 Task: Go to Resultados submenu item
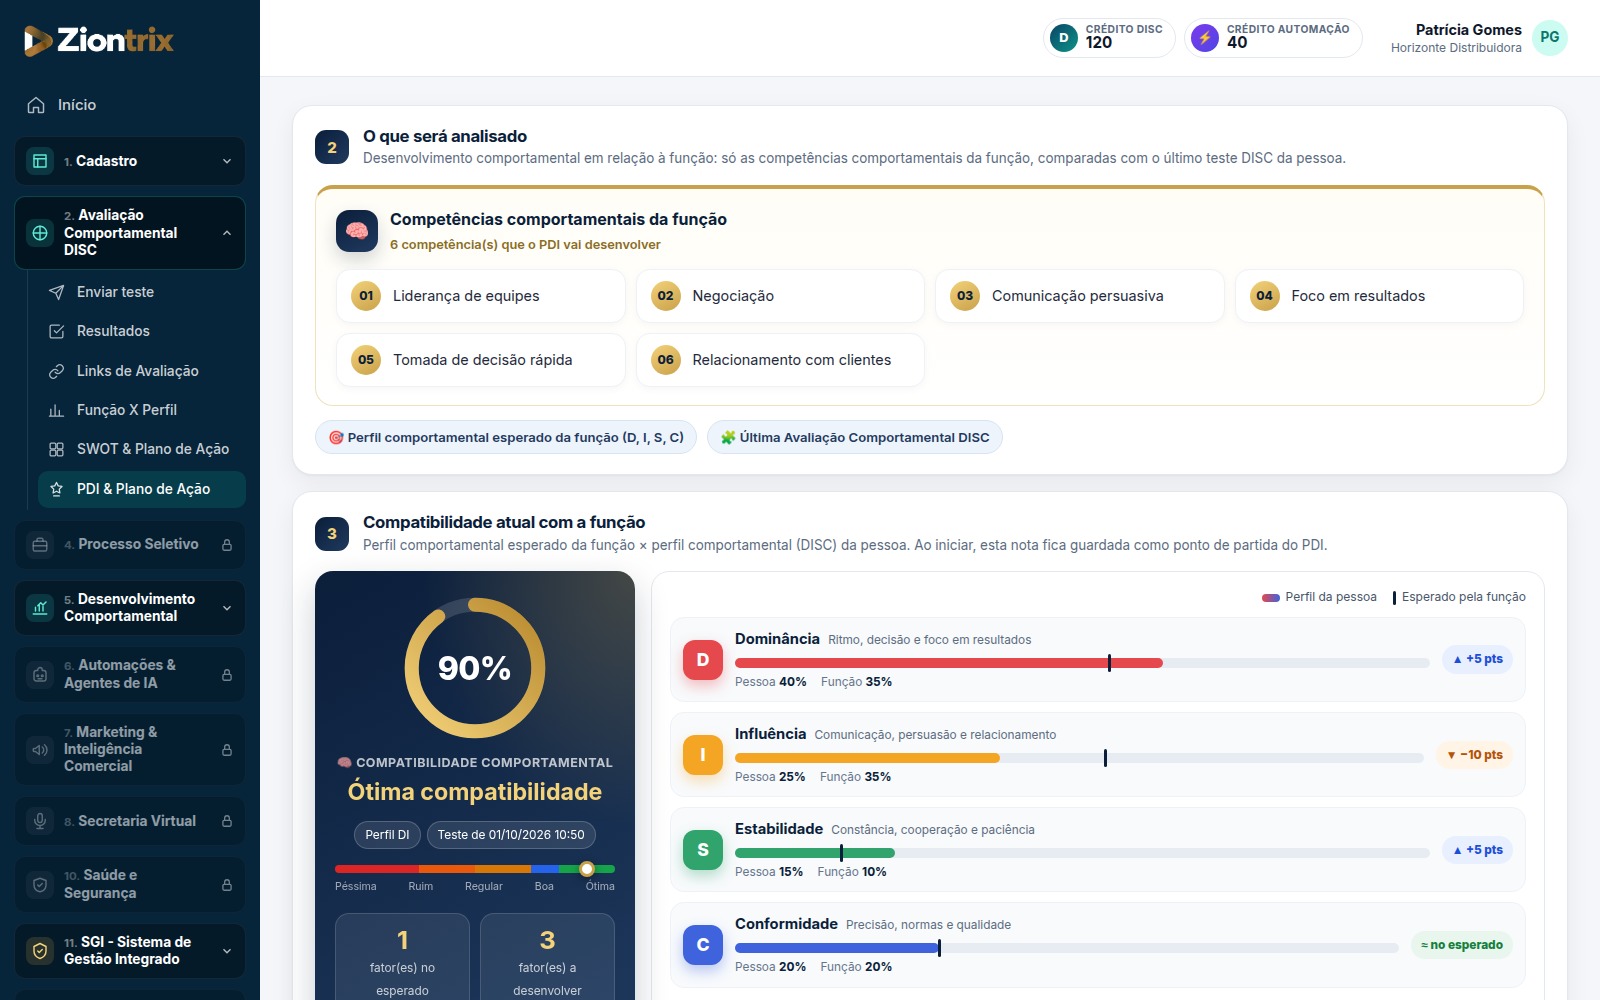[x=142, y=331]
